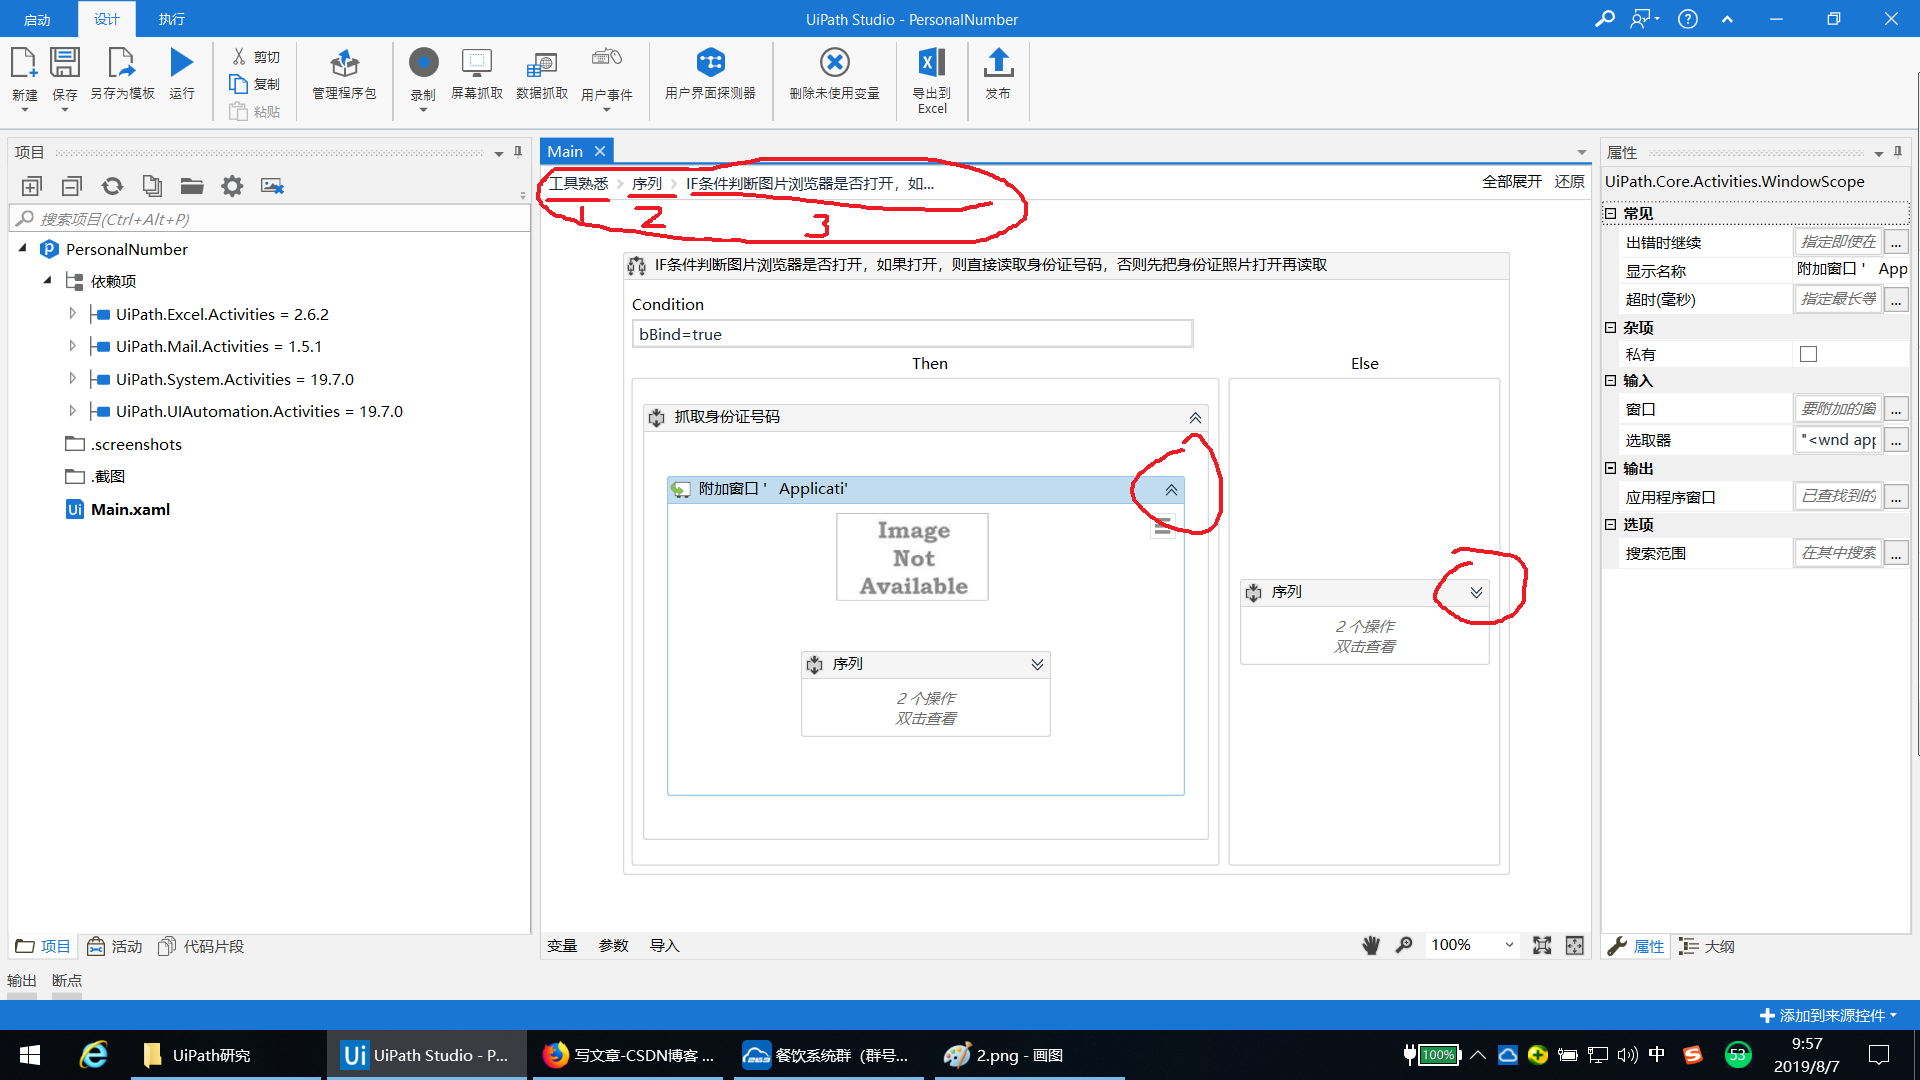The height and width of the screenshot is (1080, 1920).
Task: Unpin the 属性 panel pushpin
Action: [x=1898, y=151]
